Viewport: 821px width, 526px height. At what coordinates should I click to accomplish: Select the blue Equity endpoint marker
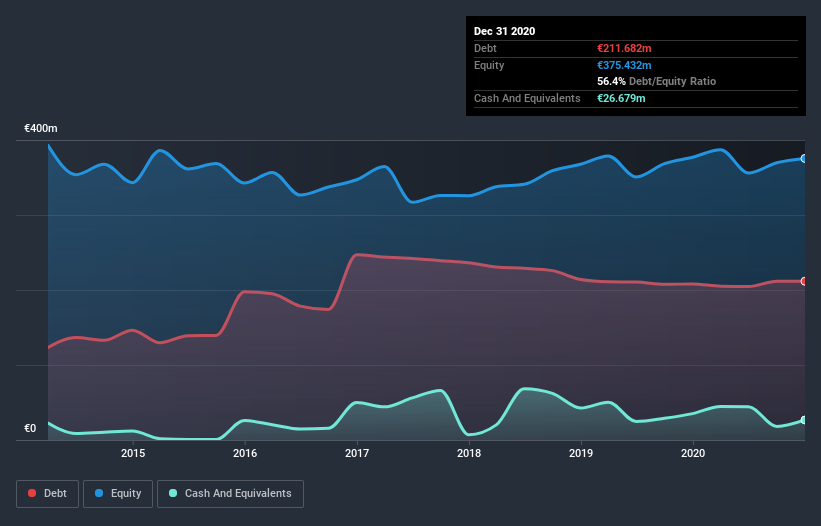[804, 159]
